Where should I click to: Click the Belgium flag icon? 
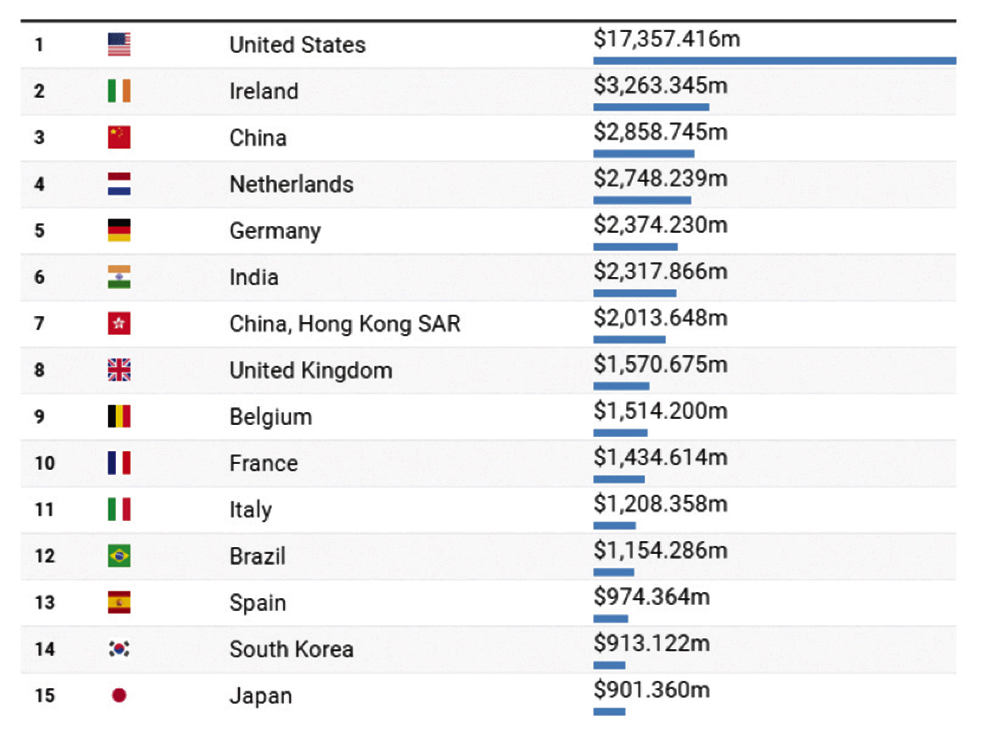click(119, 417)
